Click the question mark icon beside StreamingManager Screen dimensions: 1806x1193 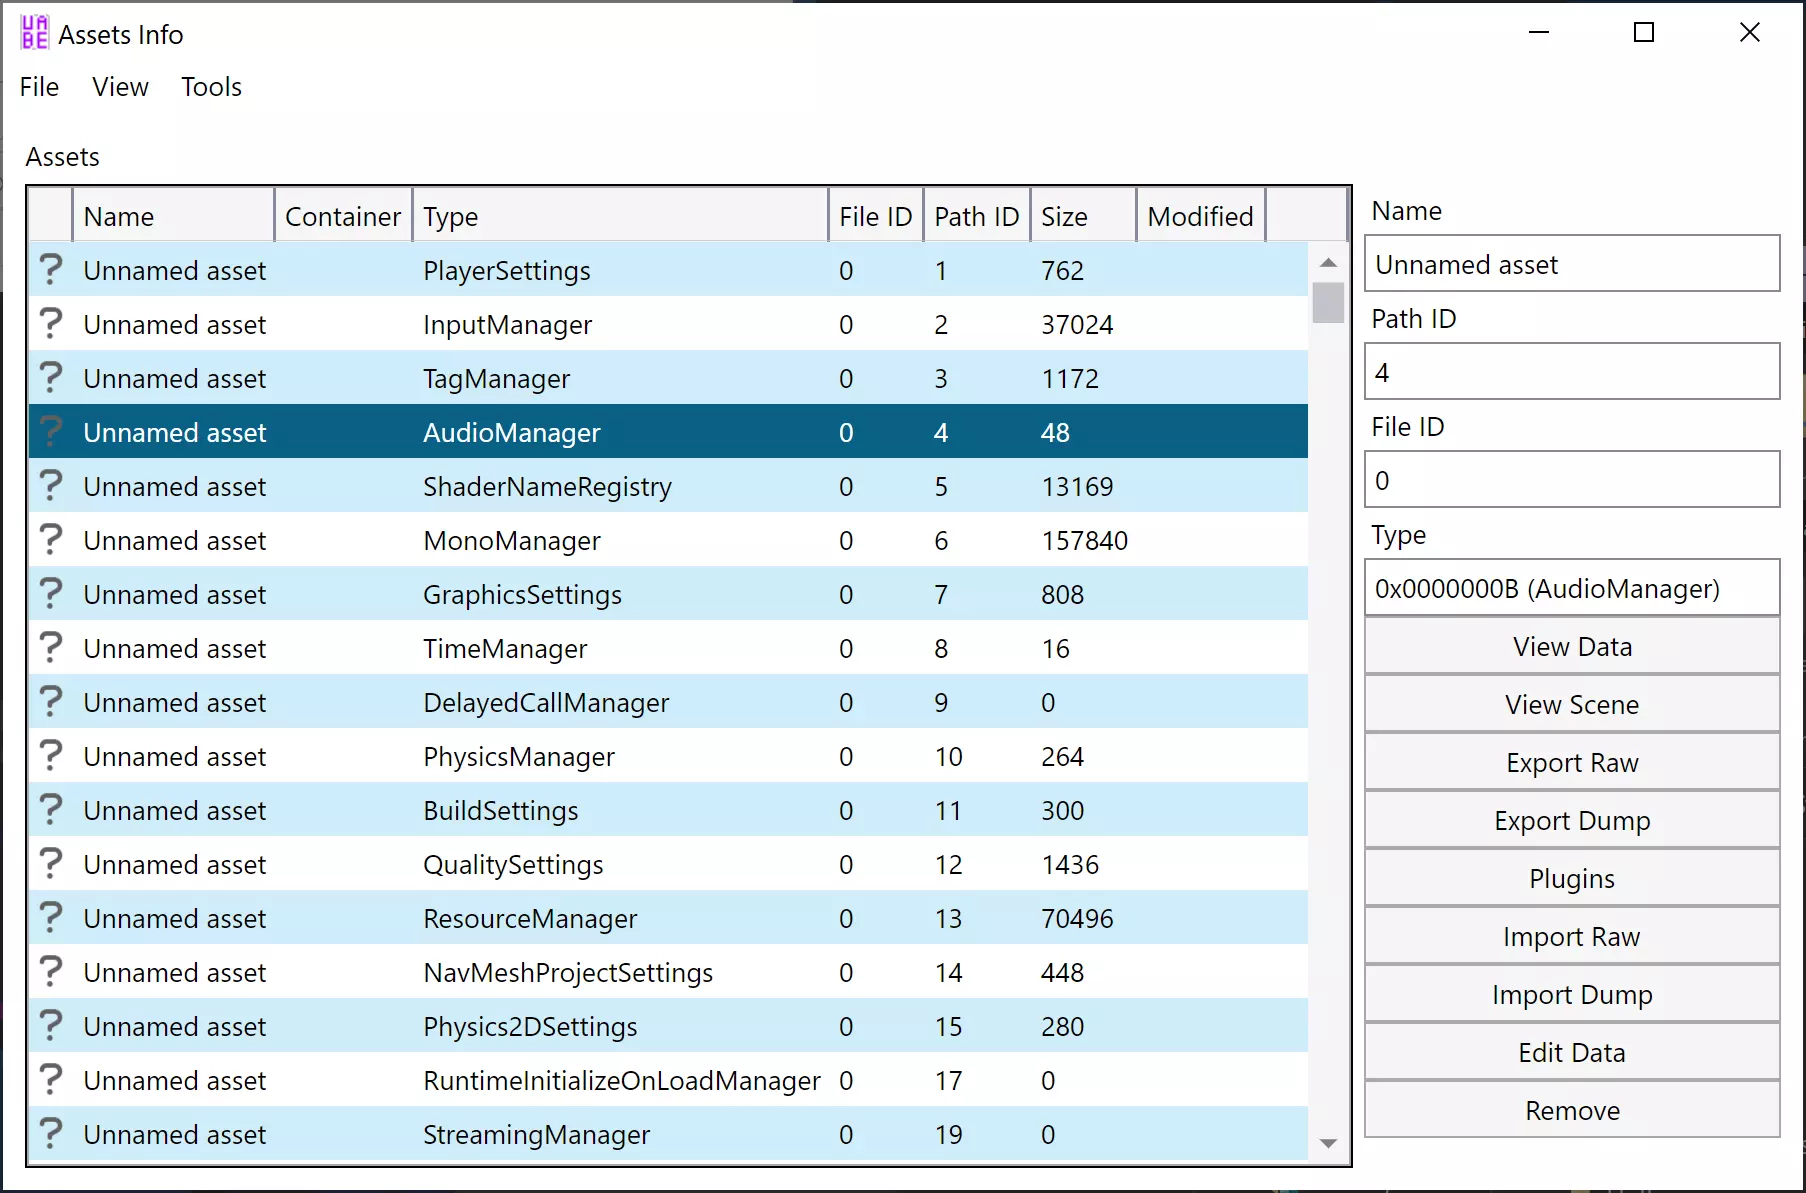pos(51,1134)
